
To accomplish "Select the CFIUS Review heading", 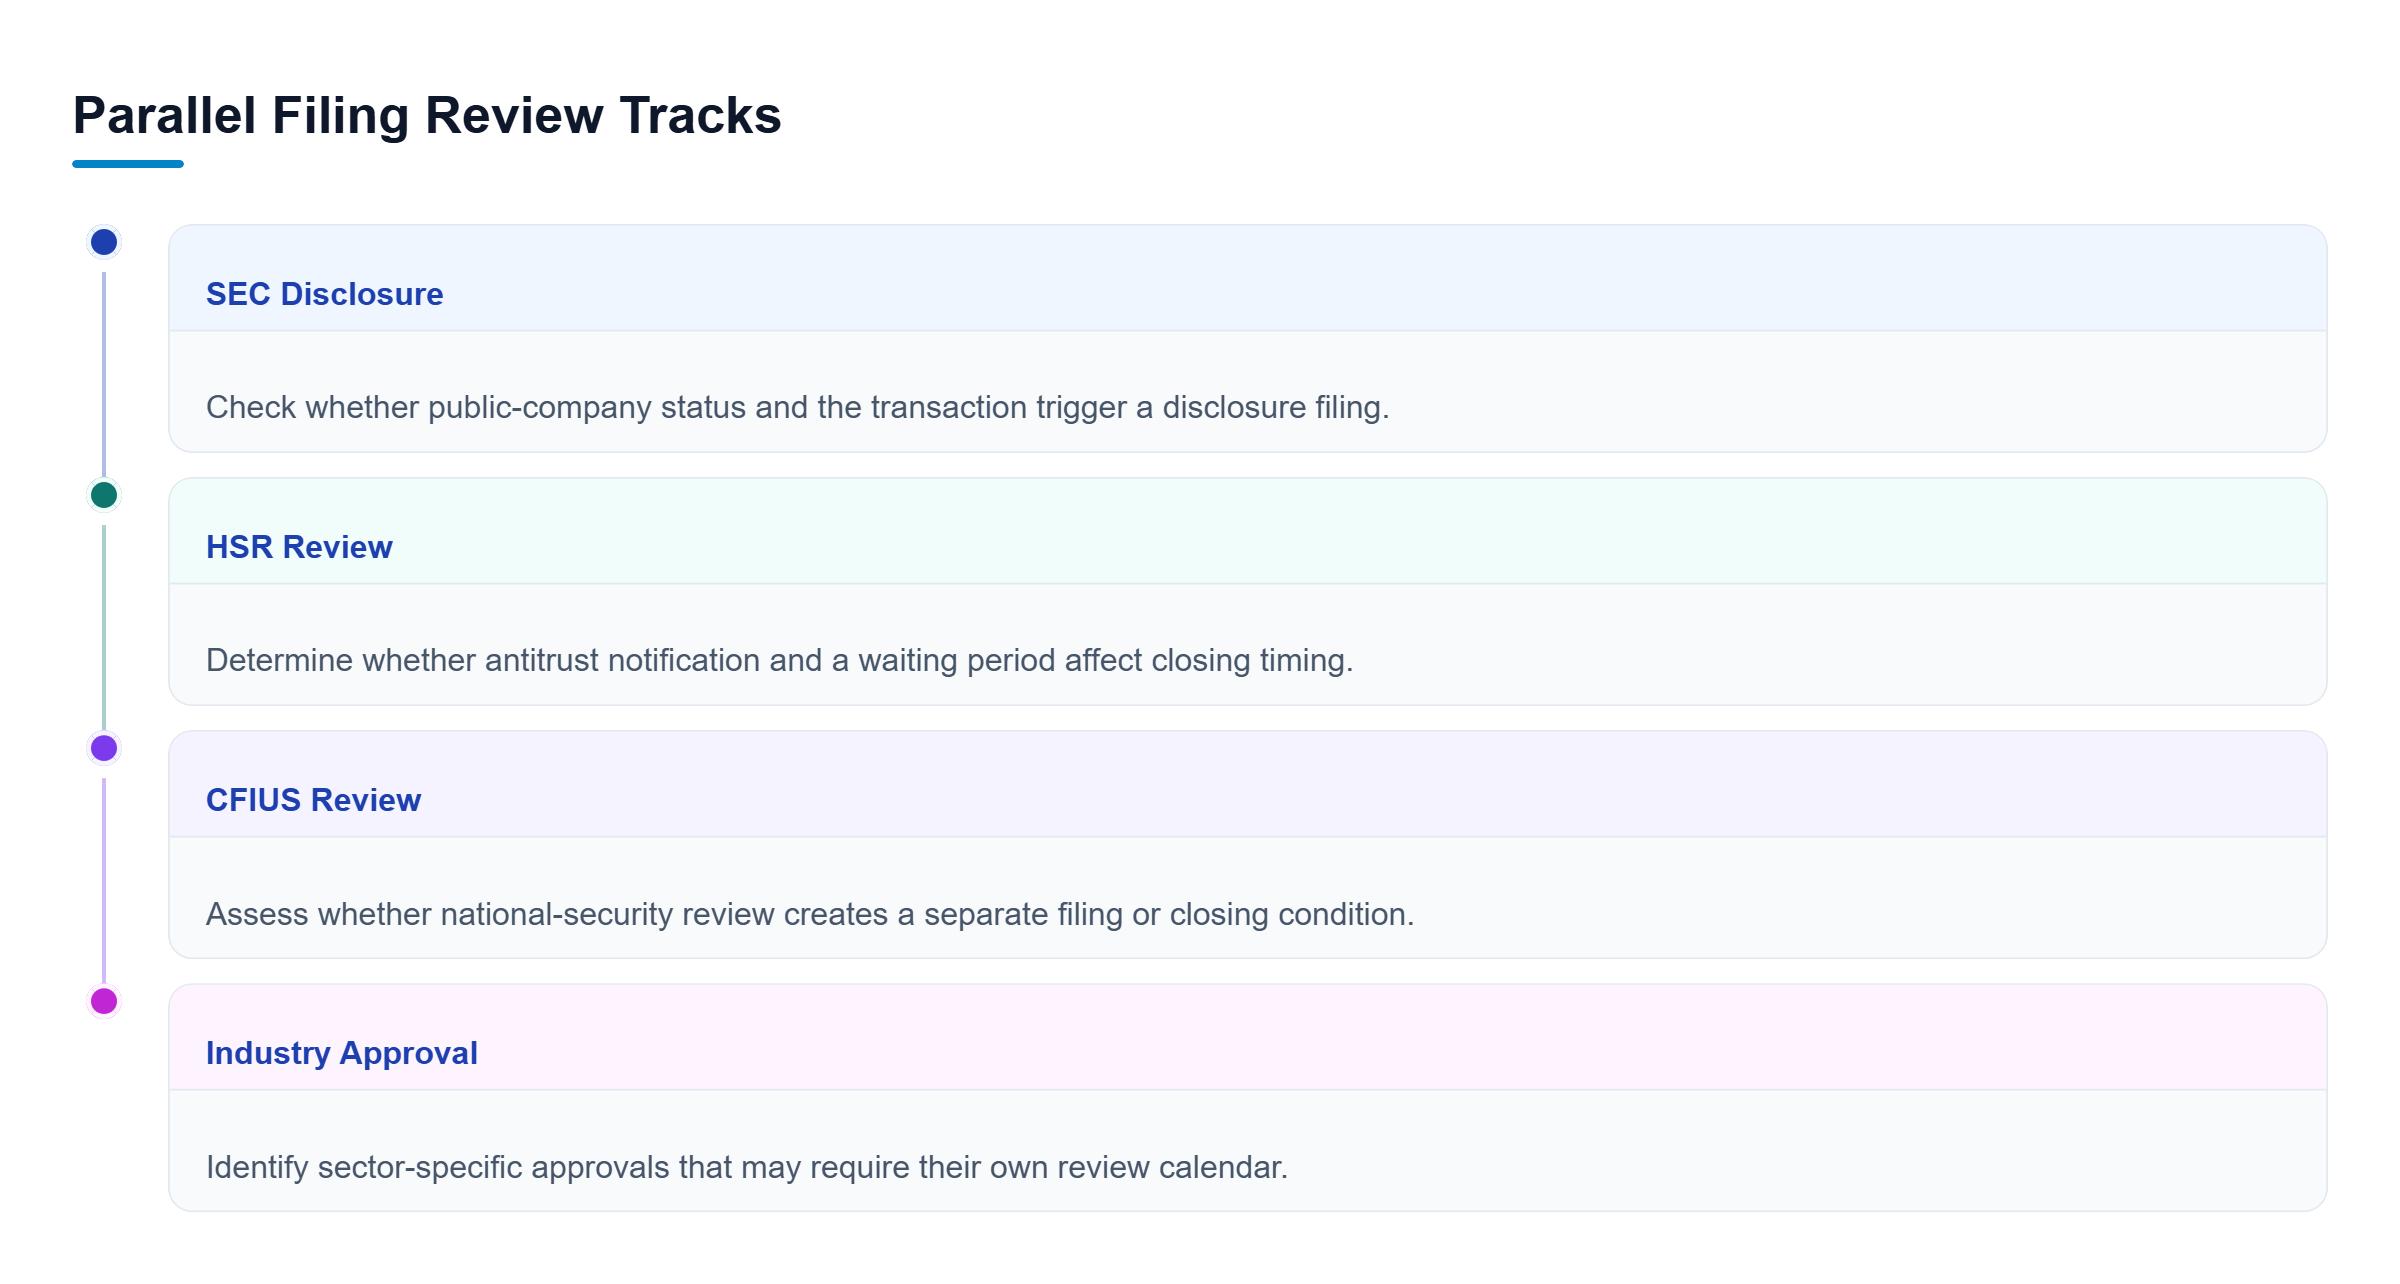I will tap(313, 800).
